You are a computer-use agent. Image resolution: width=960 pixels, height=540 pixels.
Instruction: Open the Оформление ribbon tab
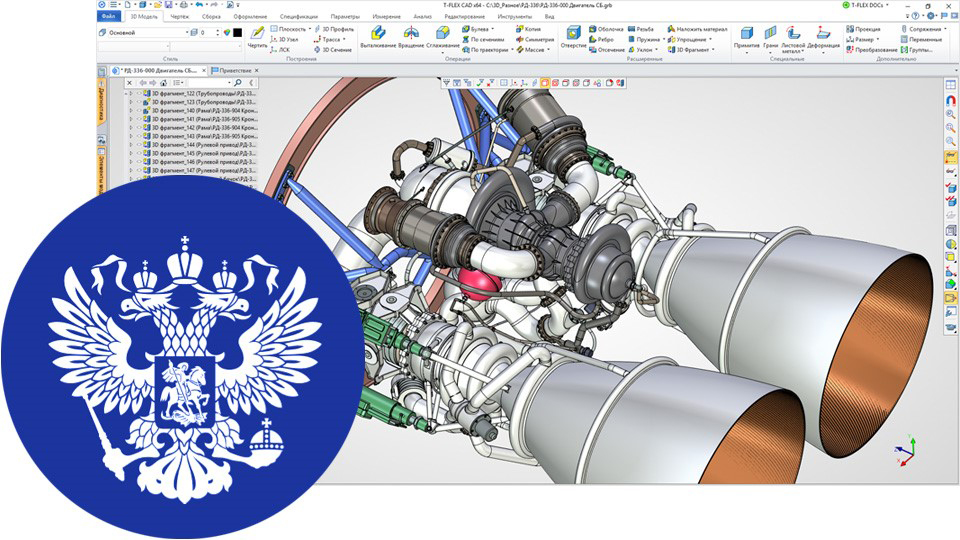(250, 17)
